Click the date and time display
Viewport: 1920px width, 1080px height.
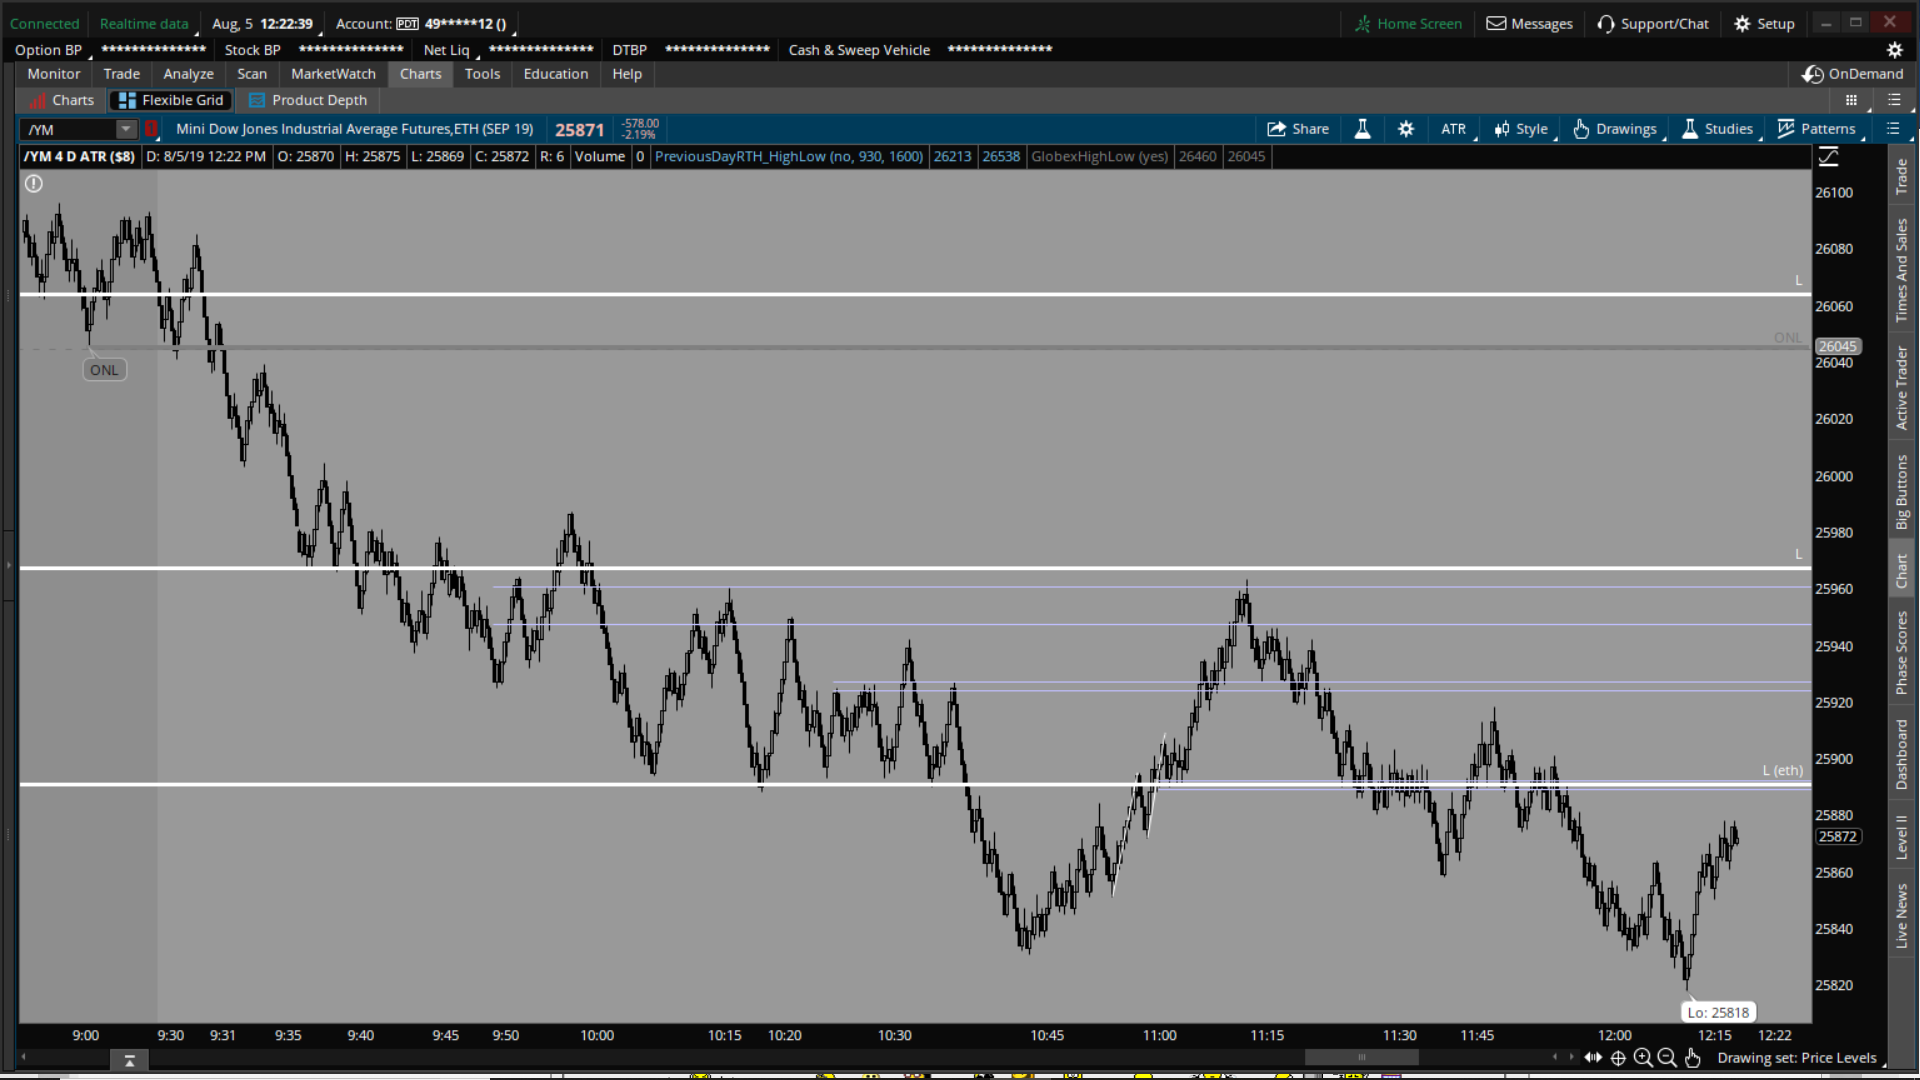tap(262, 24)
